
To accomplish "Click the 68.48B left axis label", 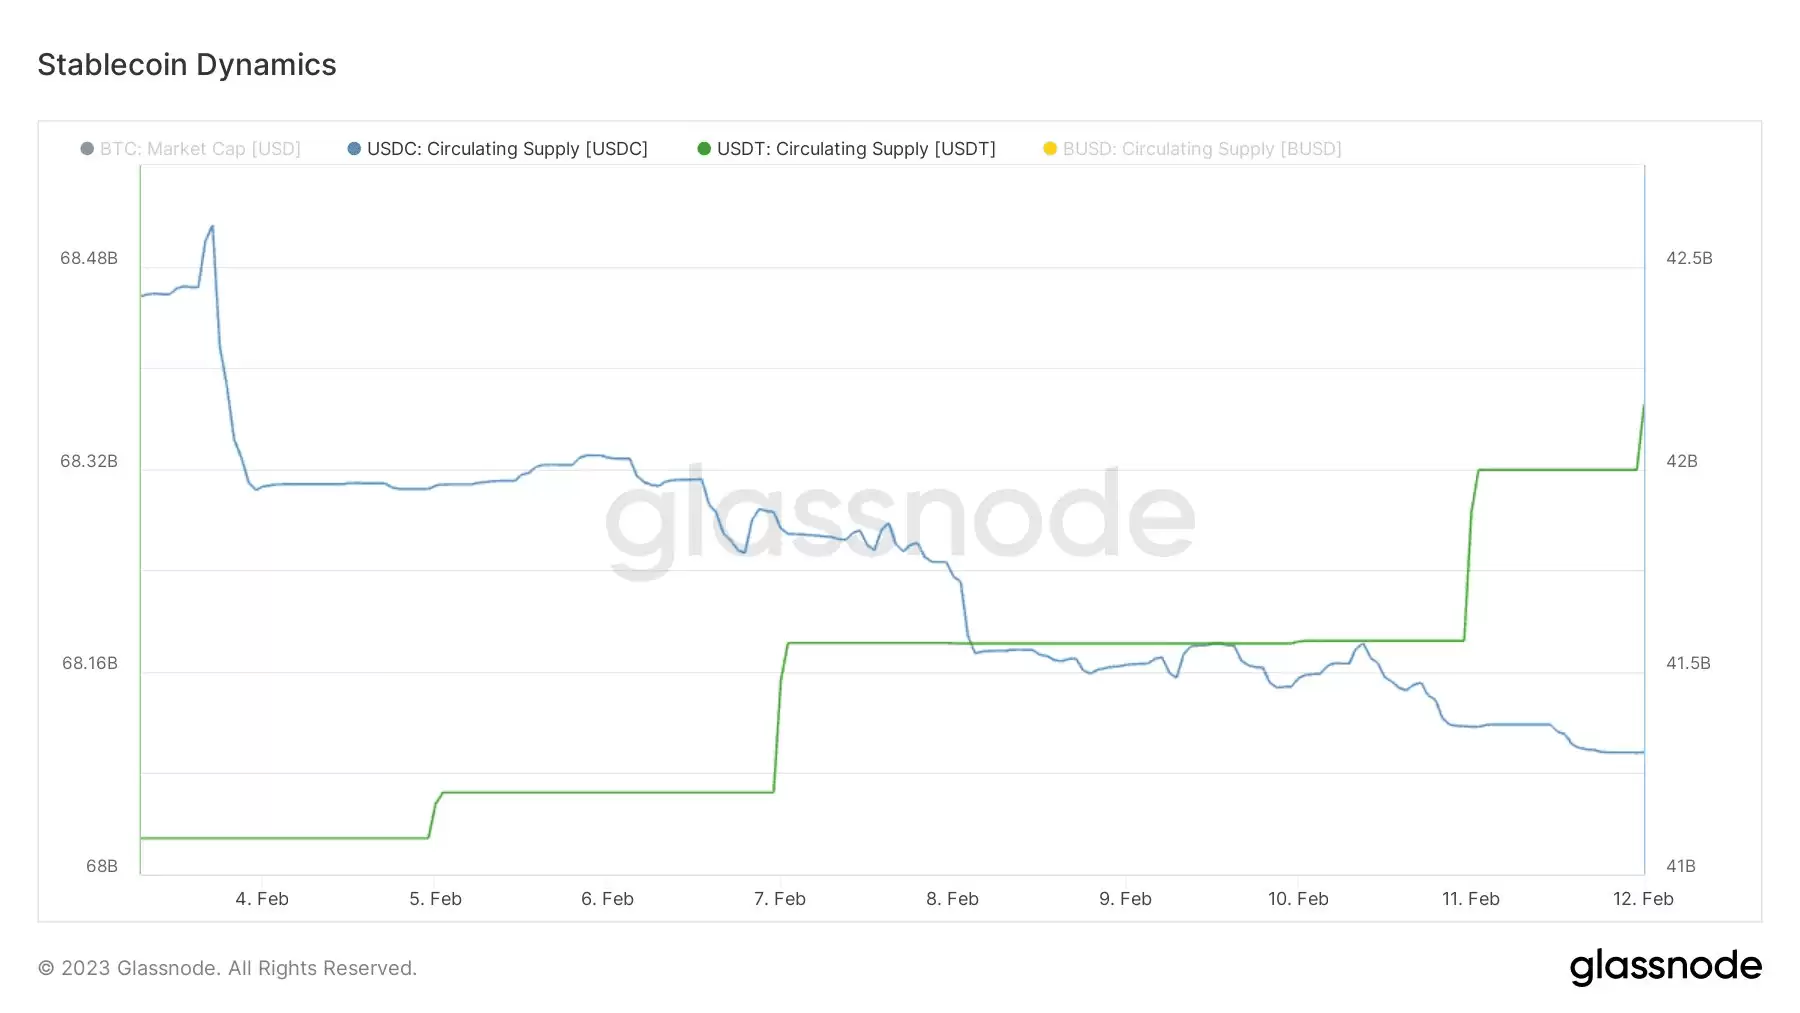I will click(89, 258).
